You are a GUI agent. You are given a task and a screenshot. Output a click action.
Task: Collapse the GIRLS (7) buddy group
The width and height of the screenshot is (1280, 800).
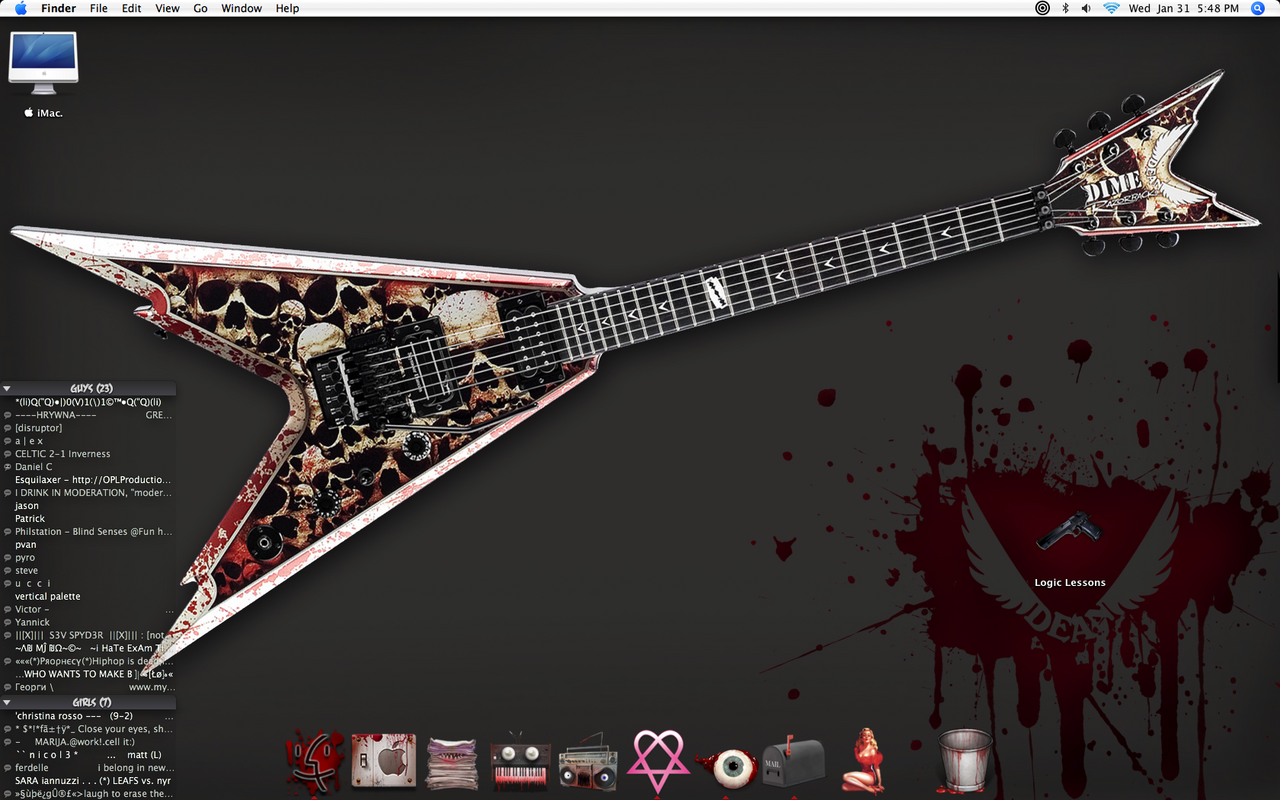point(7,703)
